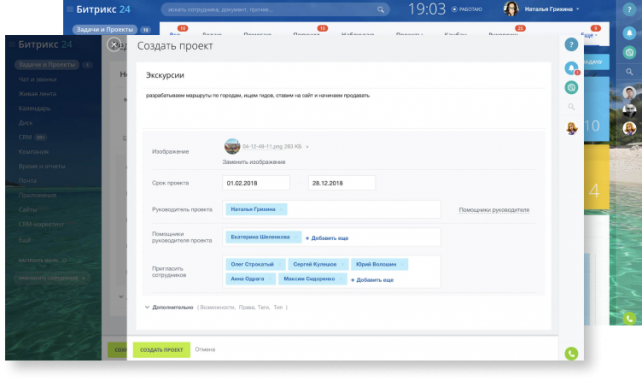
Task: Open notifications bell in project dialog sidebar
Action: (571, 68)
